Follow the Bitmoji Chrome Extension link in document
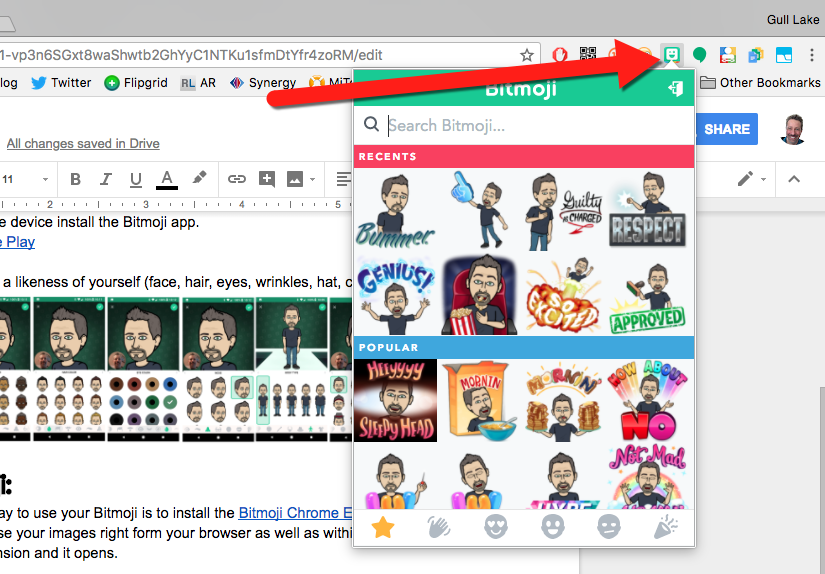 [295, 512]
